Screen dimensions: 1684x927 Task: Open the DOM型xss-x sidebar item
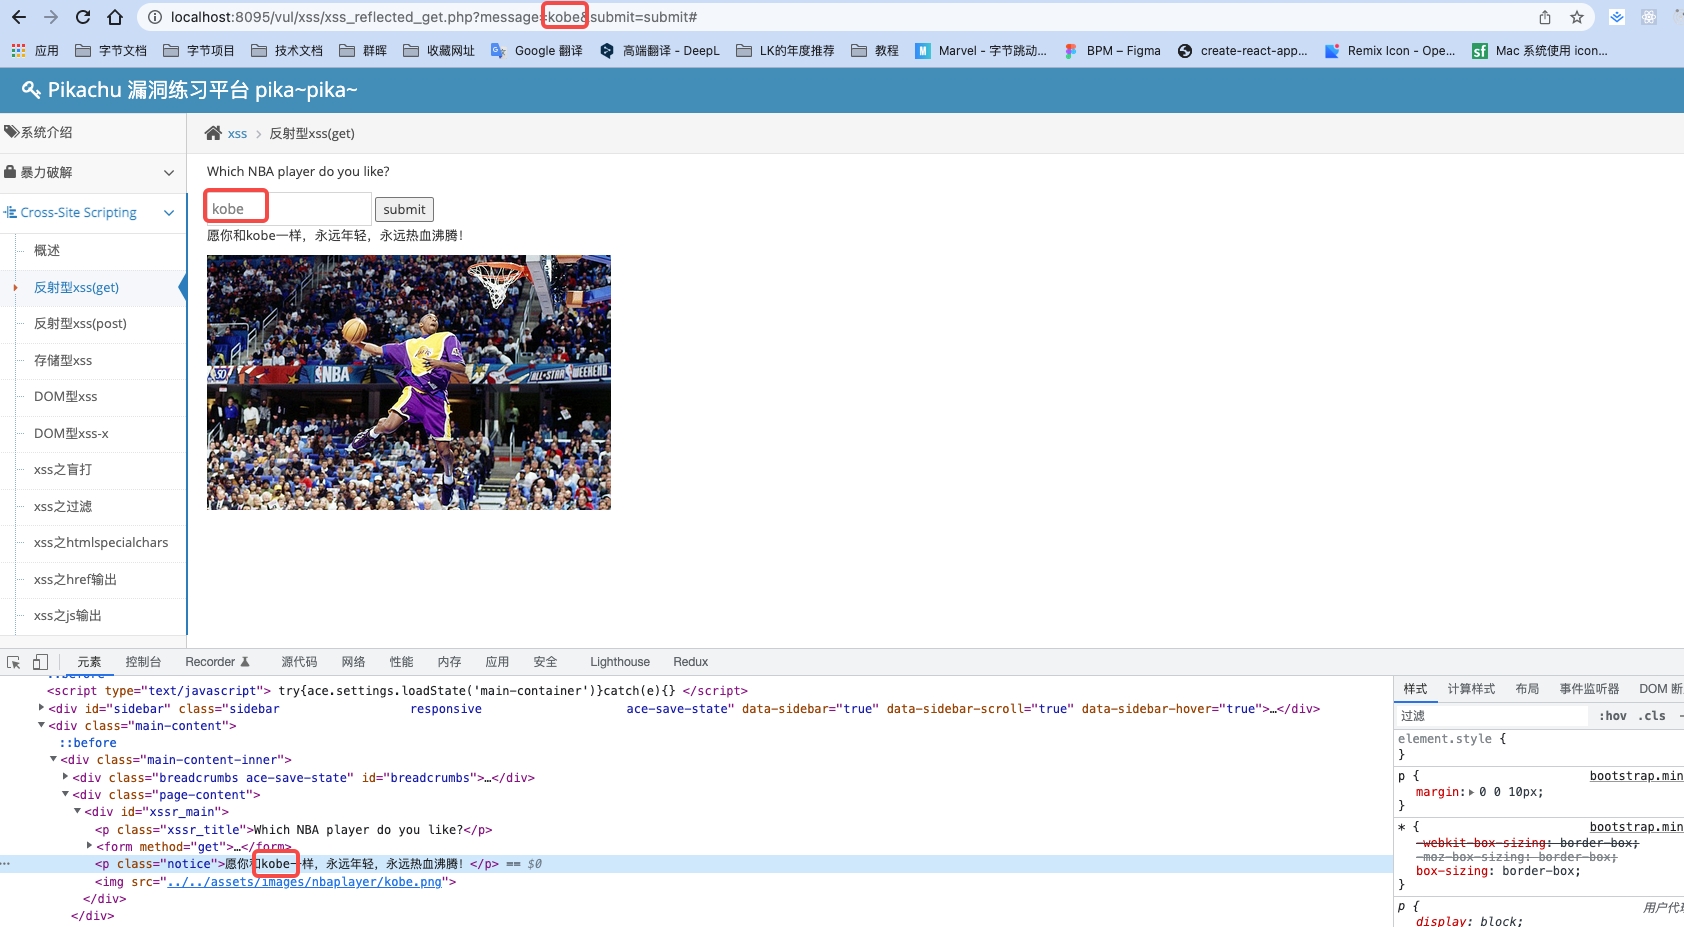click(x=71, y=433)
